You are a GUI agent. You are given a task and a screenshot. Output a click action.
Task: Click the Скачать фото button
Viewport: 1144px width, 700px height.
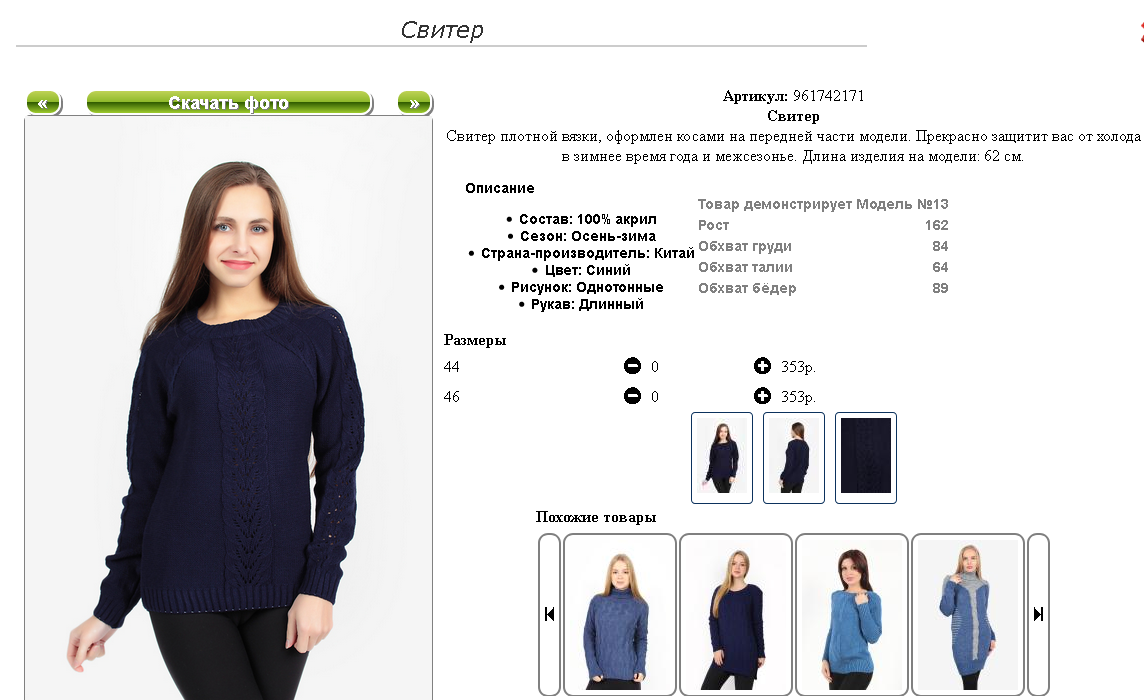point(229,103)
